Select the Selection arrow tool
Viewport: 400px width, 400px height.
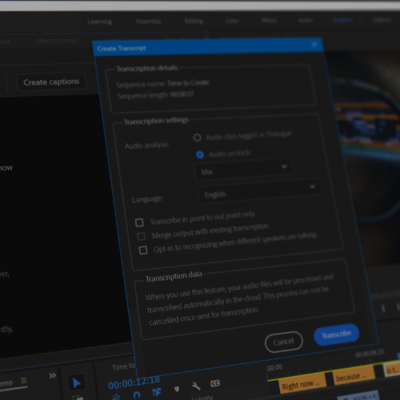[76, 383]
